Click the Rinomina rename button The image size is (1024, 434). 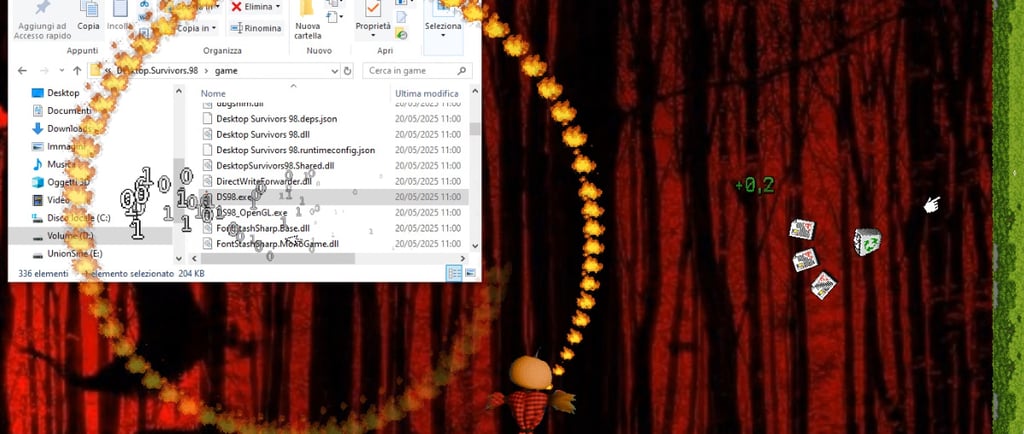(x=255, y=28)
